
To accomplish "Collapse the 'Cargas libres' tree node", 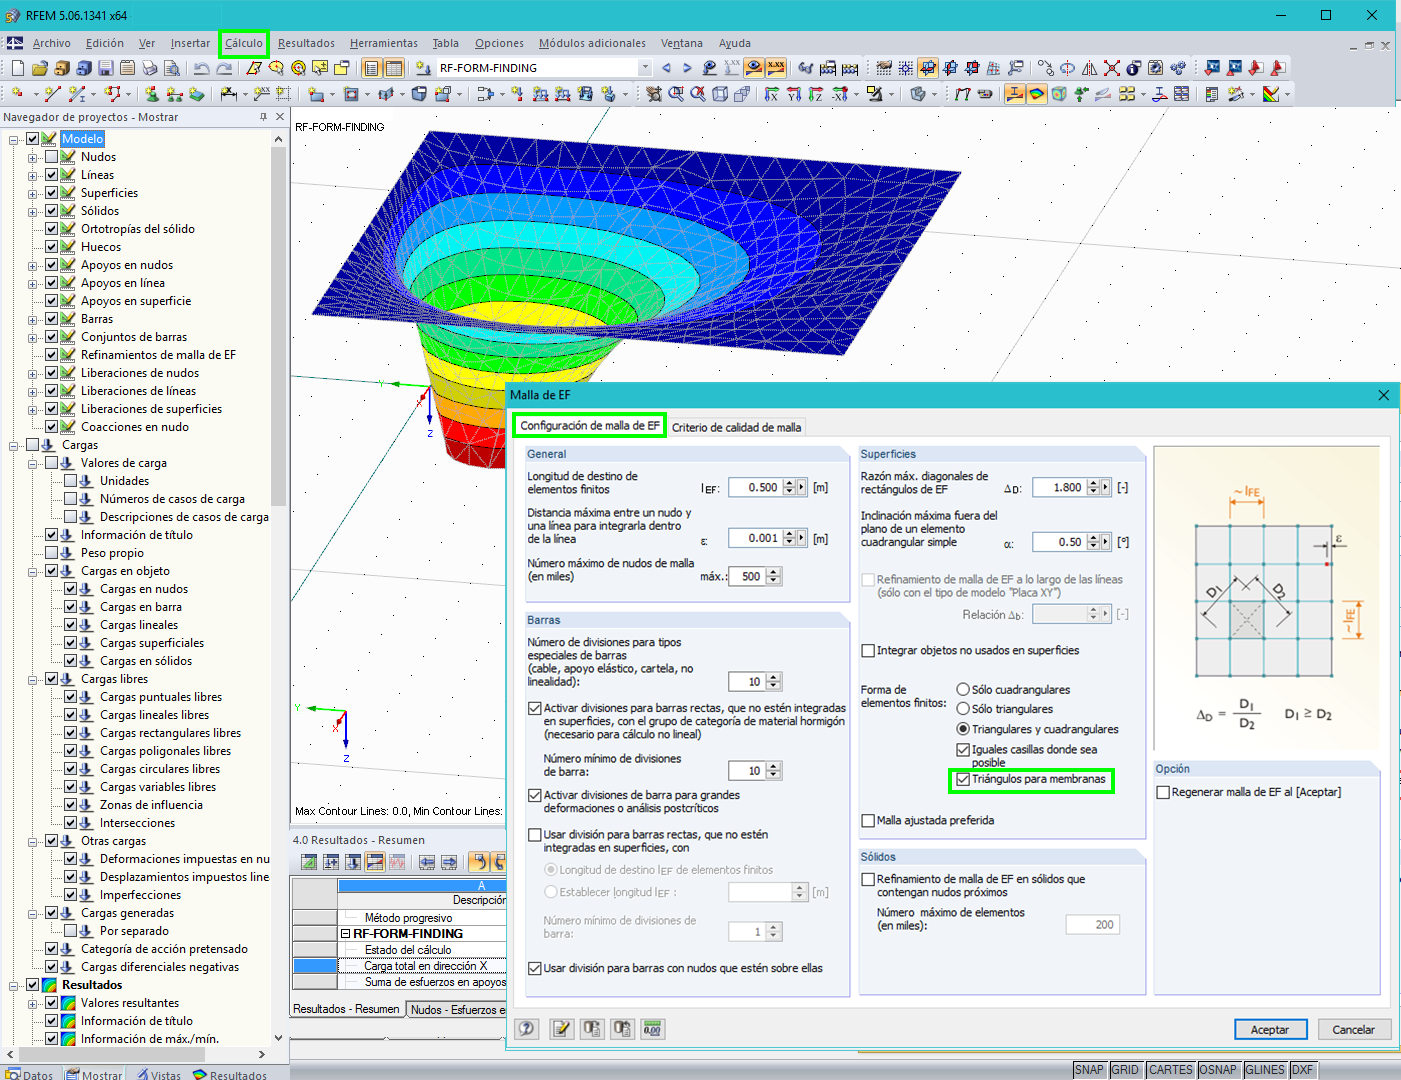I will (33, 679).
